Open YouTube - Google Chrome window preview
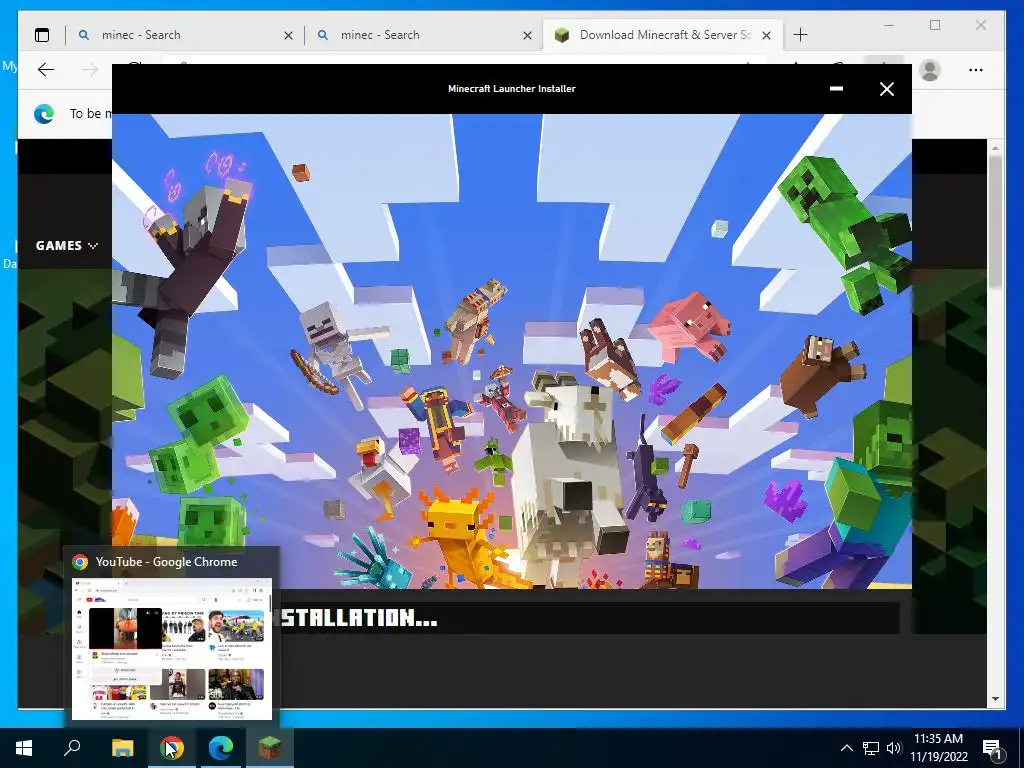This screenshot has width=1024, height=768. [172, 636]
